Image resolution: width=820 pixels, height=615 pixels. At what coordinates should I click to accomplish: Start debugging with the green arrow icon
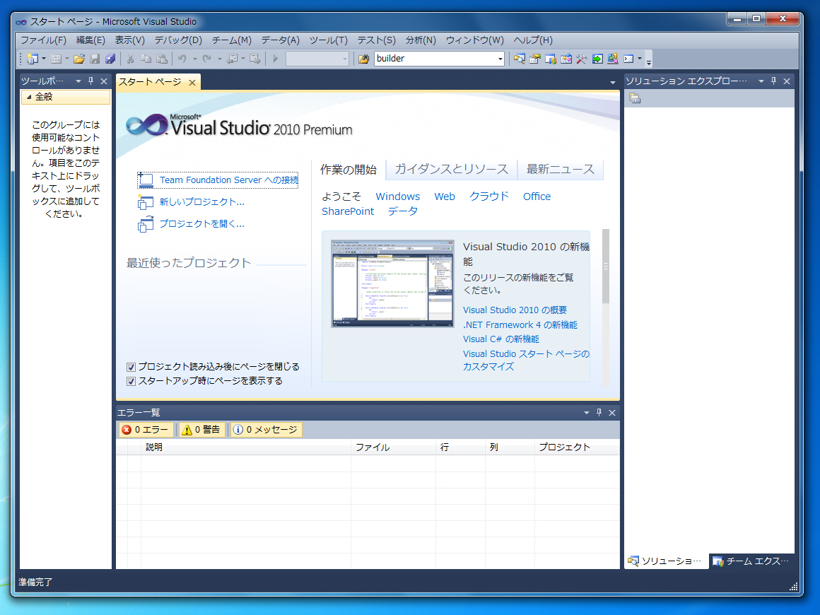click(275, 58)
